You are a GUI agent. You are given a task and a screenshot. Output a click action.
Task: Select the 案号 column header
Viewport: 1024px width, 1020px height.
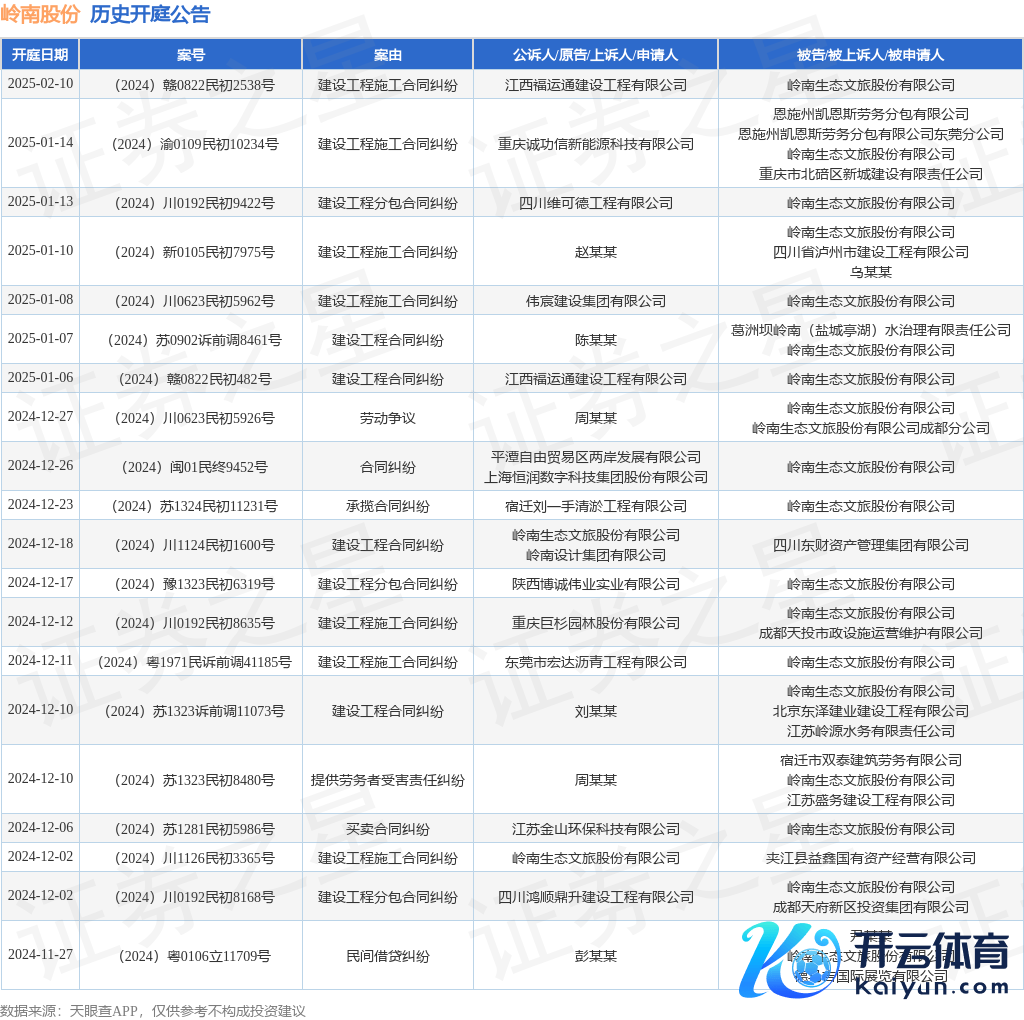[x=190, y=55]
